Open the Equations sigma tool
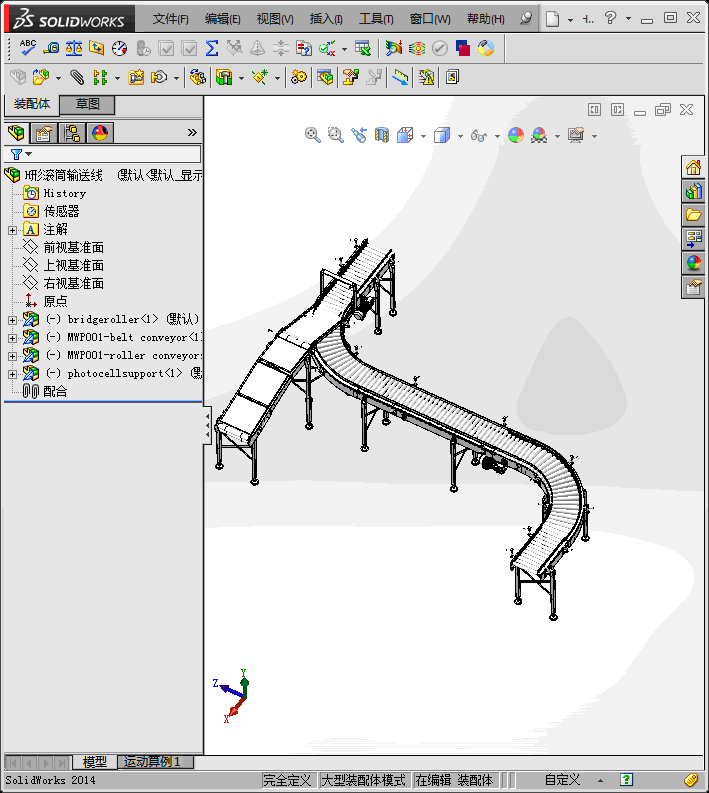The width and height of the screenshot is (709, 793). pos(212,48)
